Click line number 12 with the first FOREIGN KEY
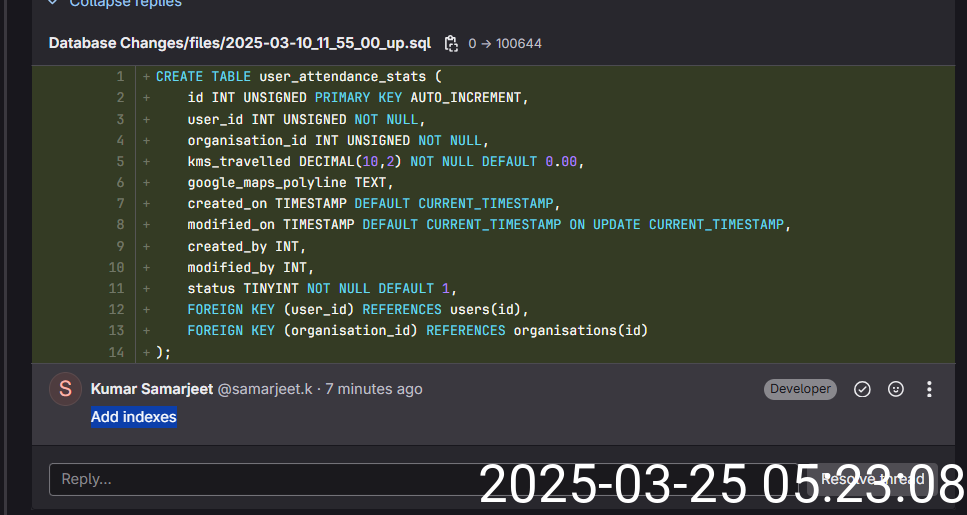This screenshot has width=967, height=515. click(x=117, y=309)
